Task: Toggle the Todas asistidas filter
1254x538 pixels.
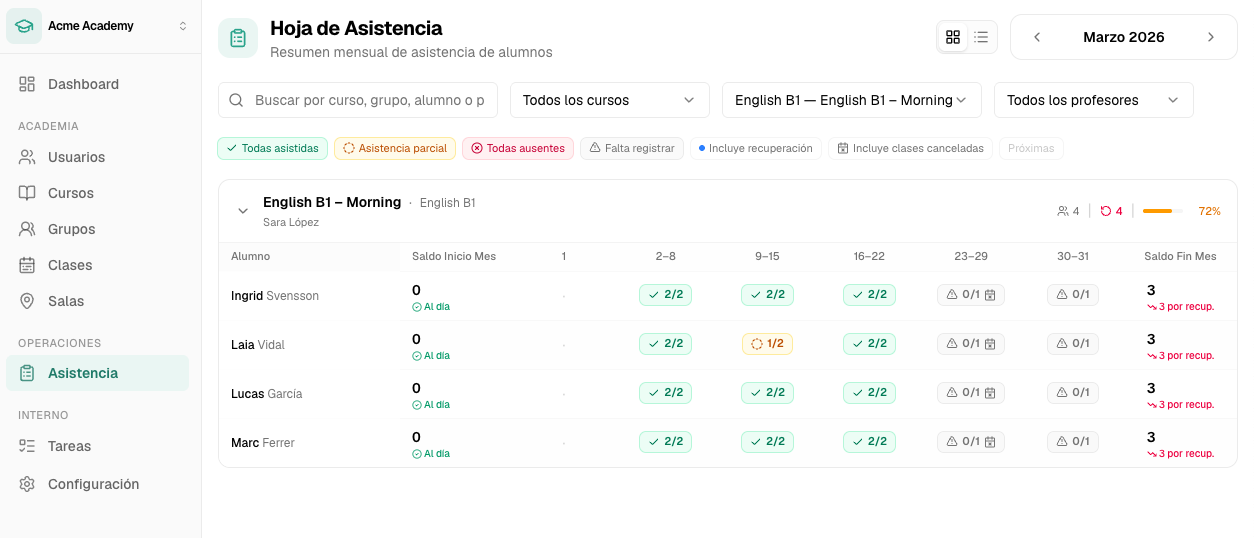Action: coord(273,148)
